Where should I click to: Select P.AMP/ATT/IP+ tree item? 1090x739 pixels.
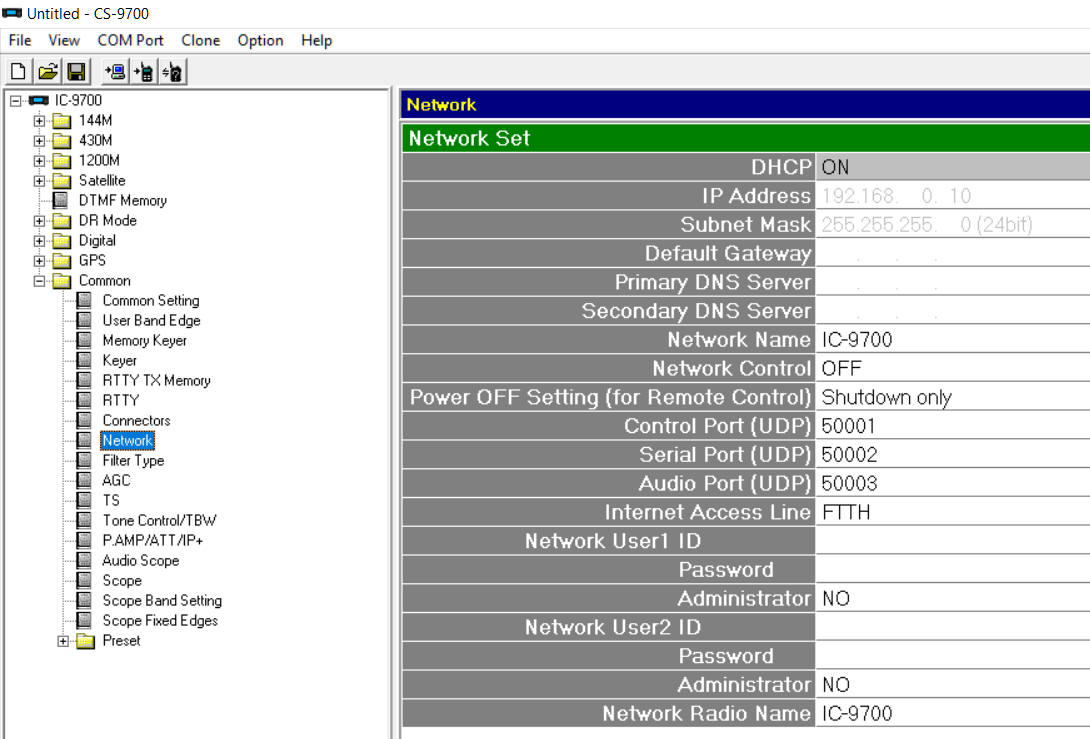tap(153, 541)
